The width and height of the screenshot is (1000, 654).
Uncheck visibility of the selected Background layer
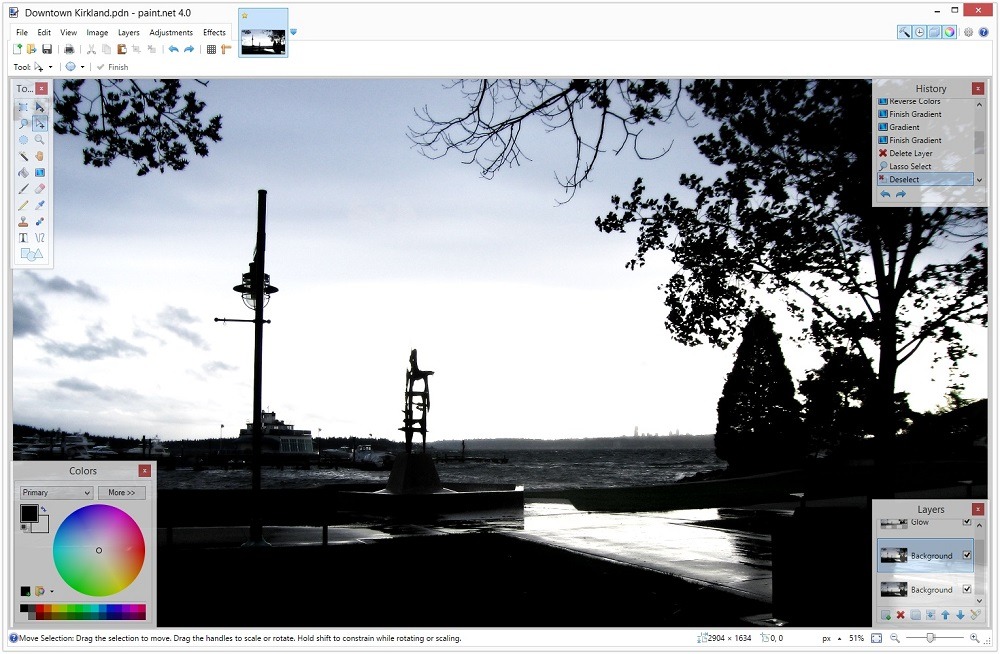coord(966,555)
